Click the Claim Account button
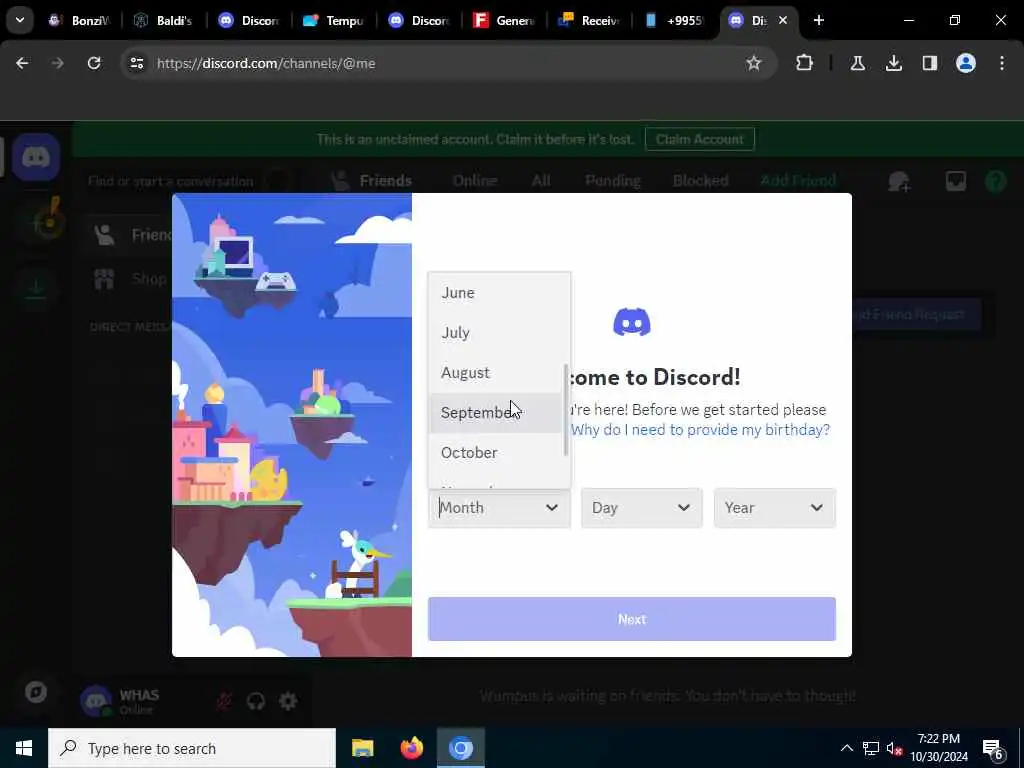 (x=699, y=139)
